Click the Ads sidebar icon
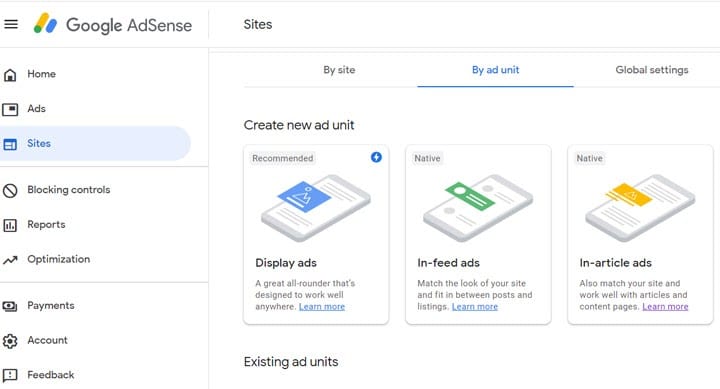Image resolution: width=720 pixels, height=389 pixels. [10, 109]
